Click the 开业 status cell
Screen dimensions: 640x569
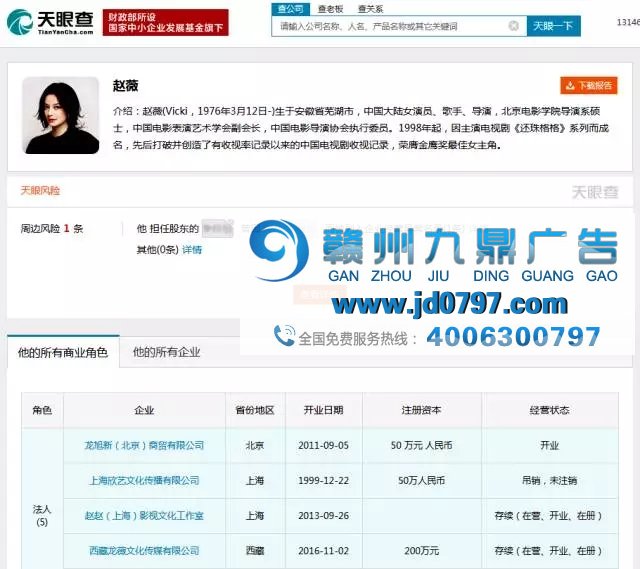coord(549,445)
